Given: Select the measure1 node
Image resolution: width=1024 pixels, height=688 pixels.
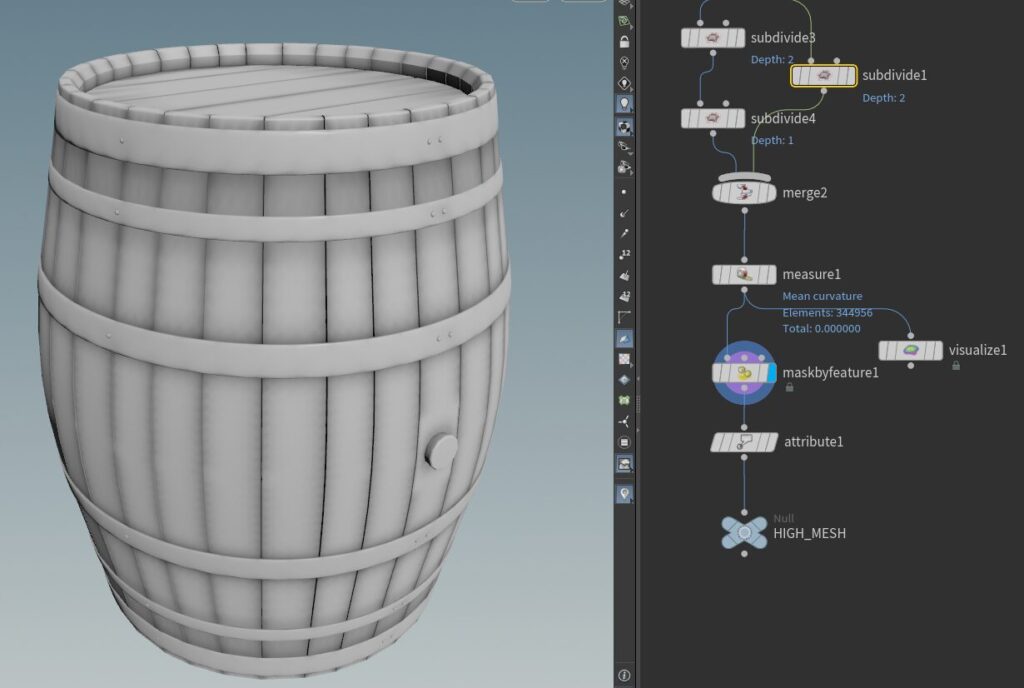Looking at the screenshot, I should (x=744, y=274).
